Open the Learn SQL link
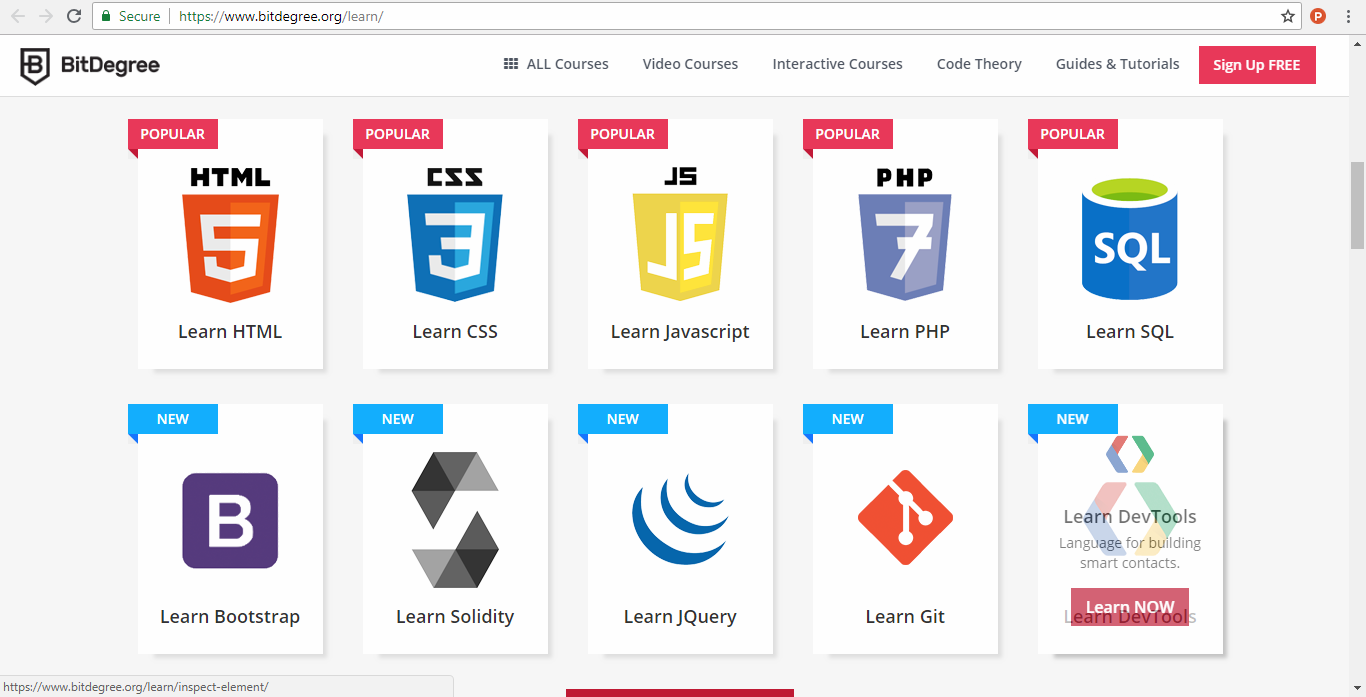The width and height of the screenshot is (1366, 697). pyautogui.click(x=1130, y=332)
